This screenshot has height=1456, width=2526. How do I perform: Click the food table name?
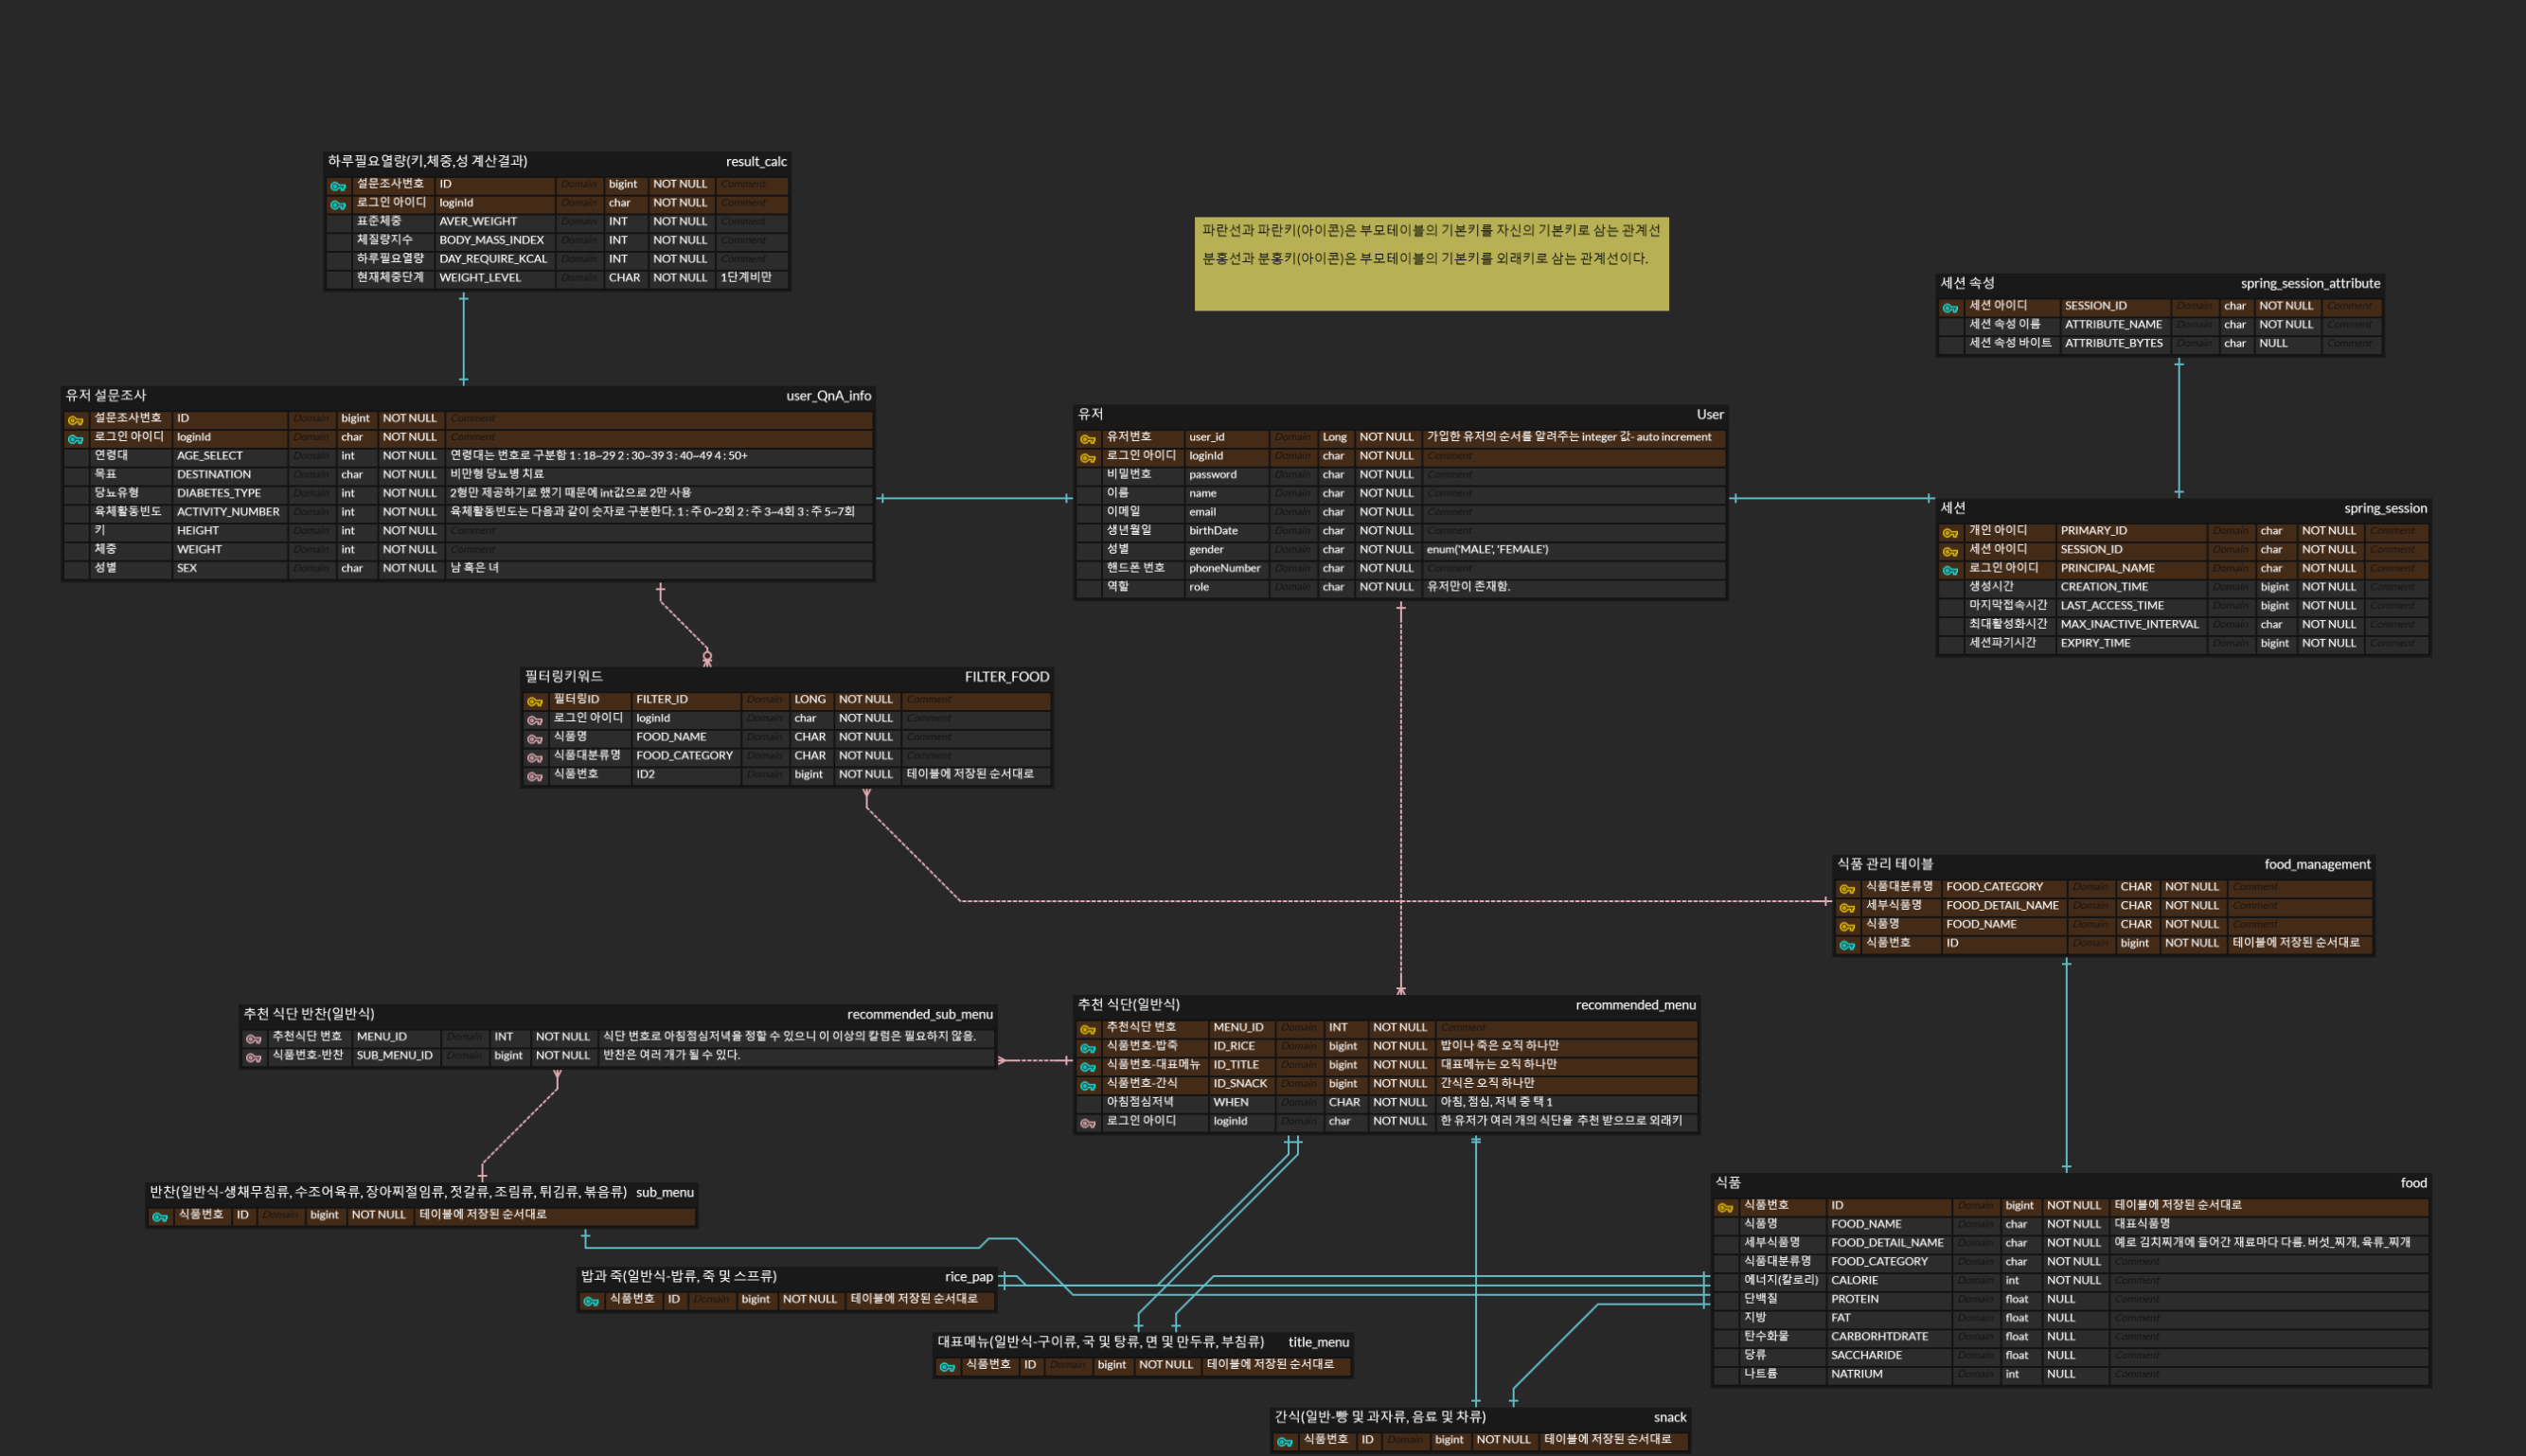click(2413, 1183)
